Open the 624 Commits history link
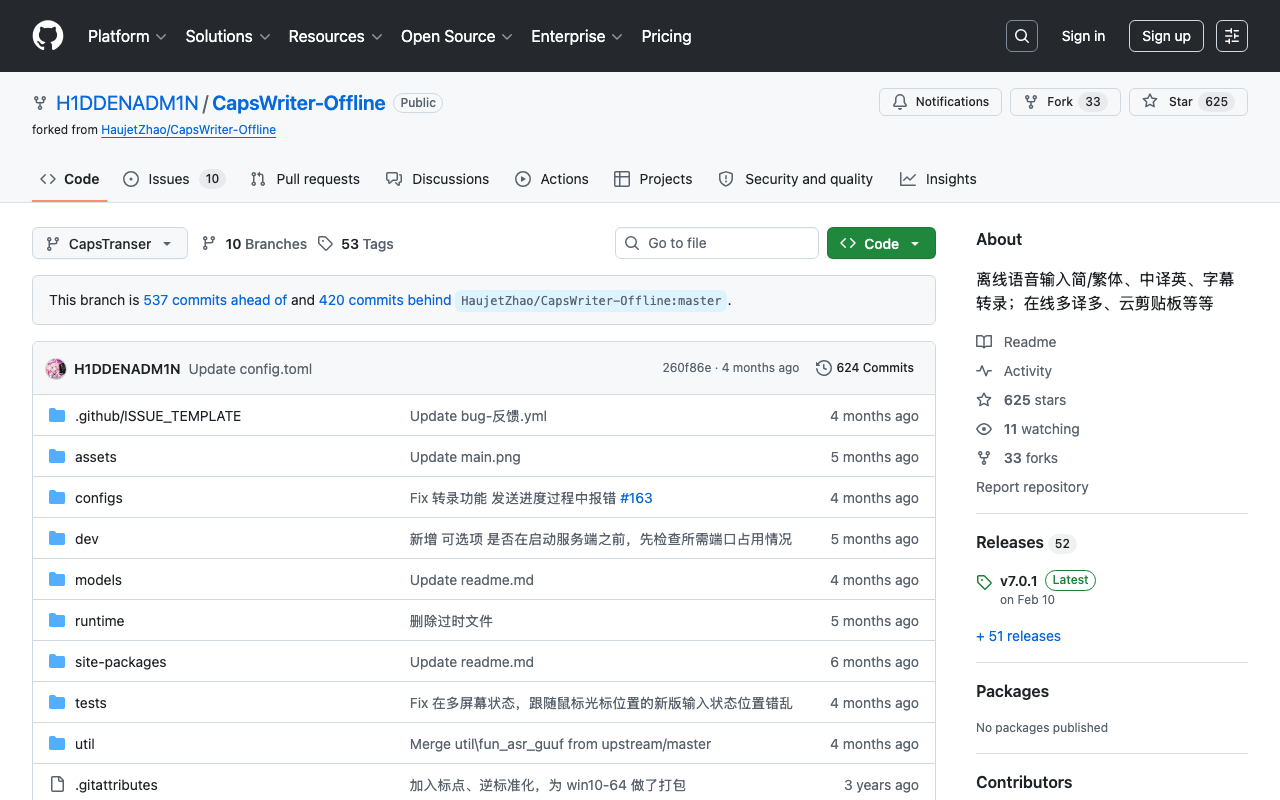The height and width of the screenshot is (800, 1280). [x=865, y=368]
